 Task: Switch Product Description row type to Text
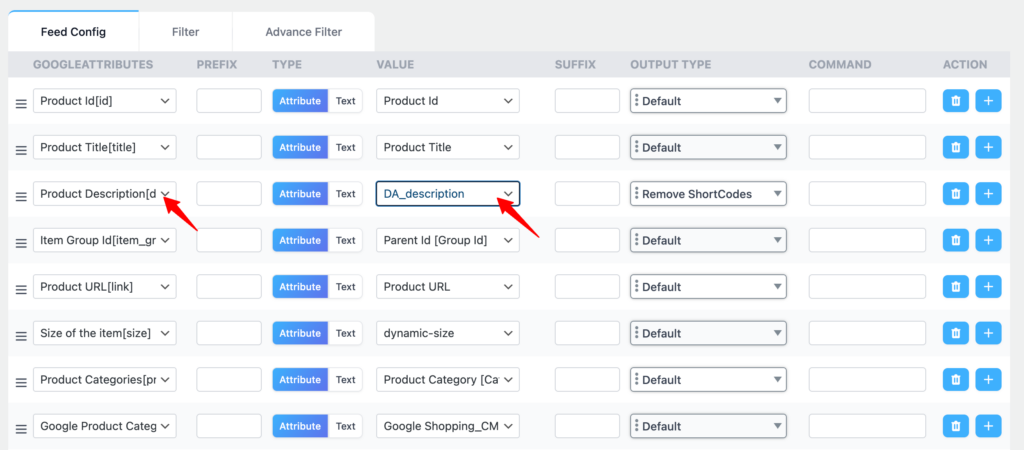pyautogui.click(x=345, y=194)
